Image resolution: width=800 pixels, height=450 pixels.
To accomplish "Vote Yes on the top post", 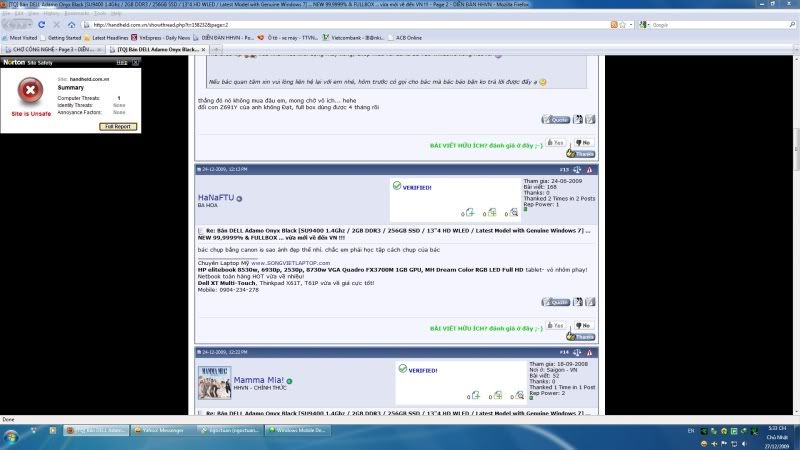I will tap(556, 143).
